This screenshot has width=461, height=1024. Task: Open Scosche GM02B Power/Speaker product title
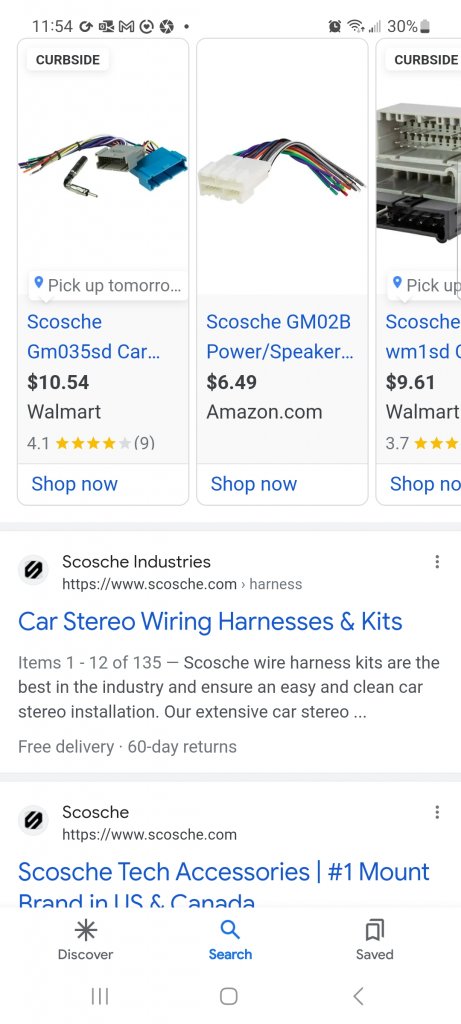[x=280, y=336]
